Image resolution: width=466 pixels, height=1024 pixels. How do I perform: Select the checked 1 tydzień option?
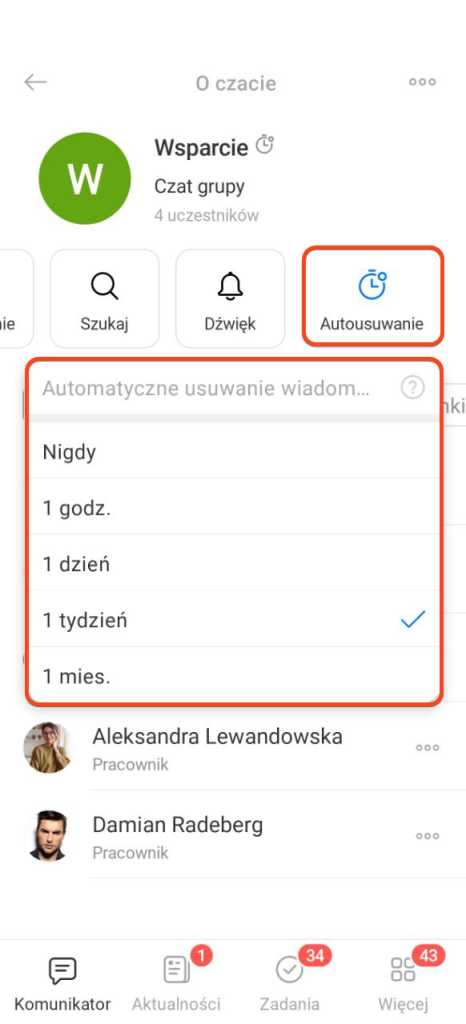point(234,620)
